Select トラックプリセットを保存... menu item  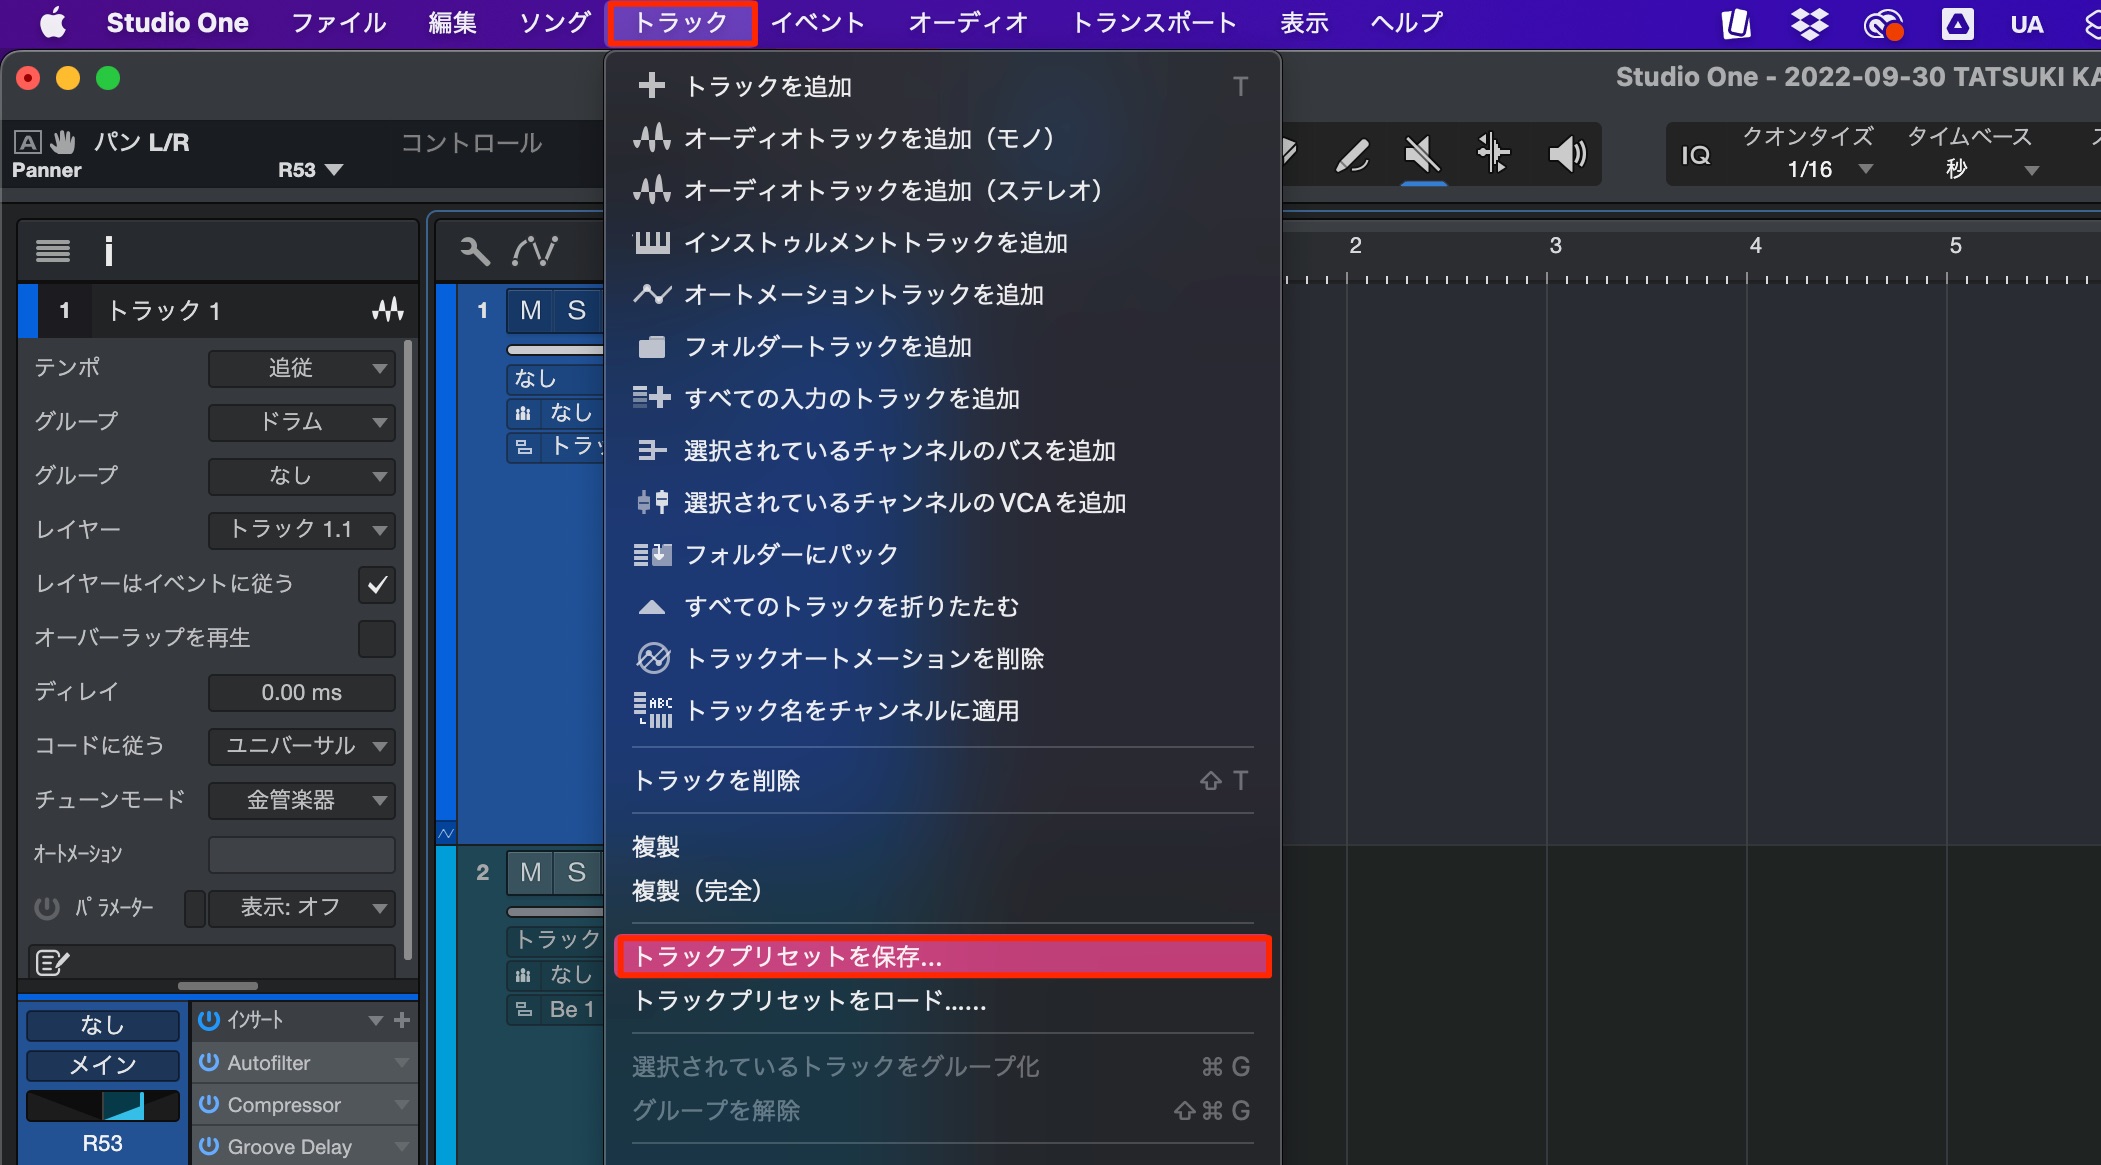pos(943,957)
